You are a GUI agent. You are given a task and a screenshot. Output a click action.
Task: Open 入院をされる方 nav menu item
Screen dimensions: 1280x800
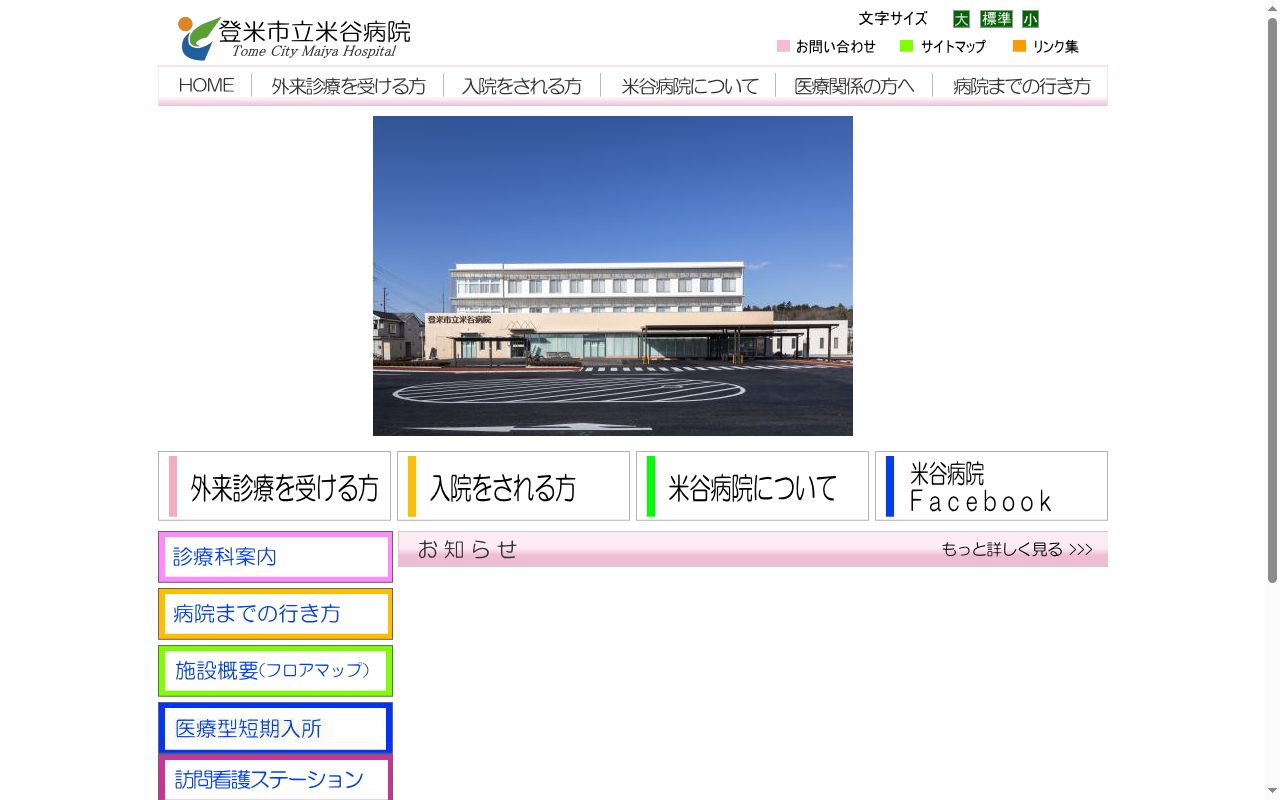pyautogui.click(x=522, y=86)
